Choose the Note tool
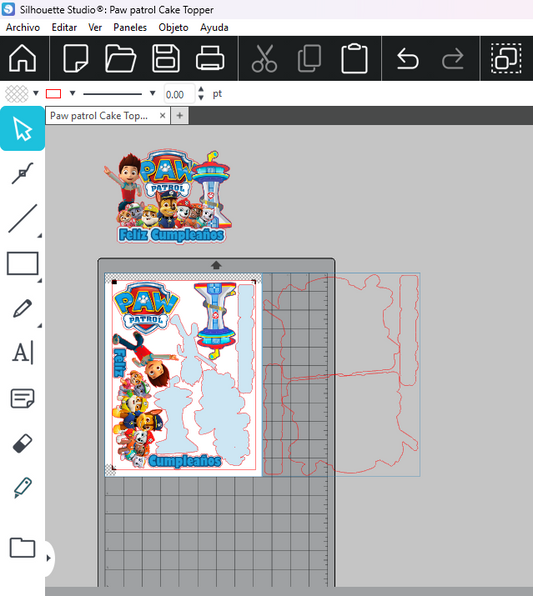The height and width of the screenshot is (596, 533). coord(22,398)
